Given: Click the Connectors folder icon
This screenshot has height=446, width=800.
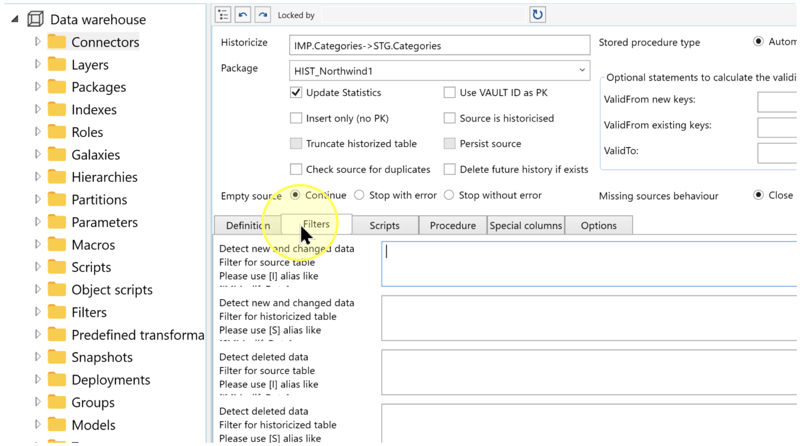Looking at the screenshot, I should click(57, 42).
